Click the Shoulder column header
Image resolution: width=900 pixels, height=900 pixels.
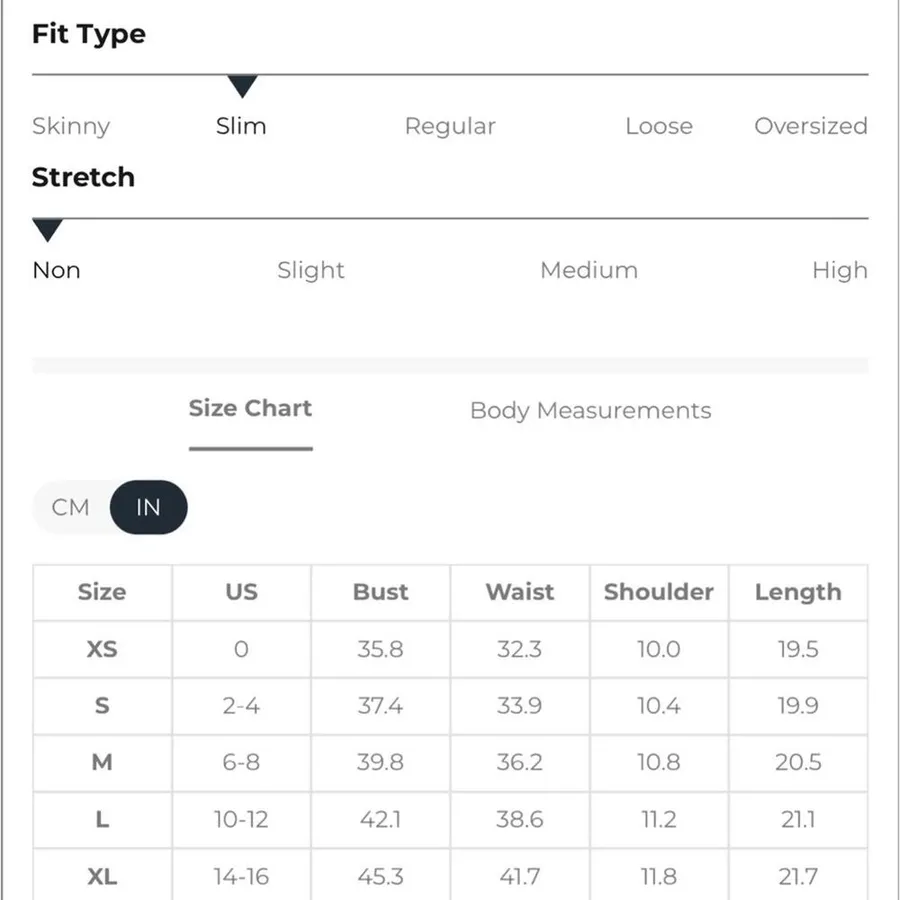pos(659,592)
